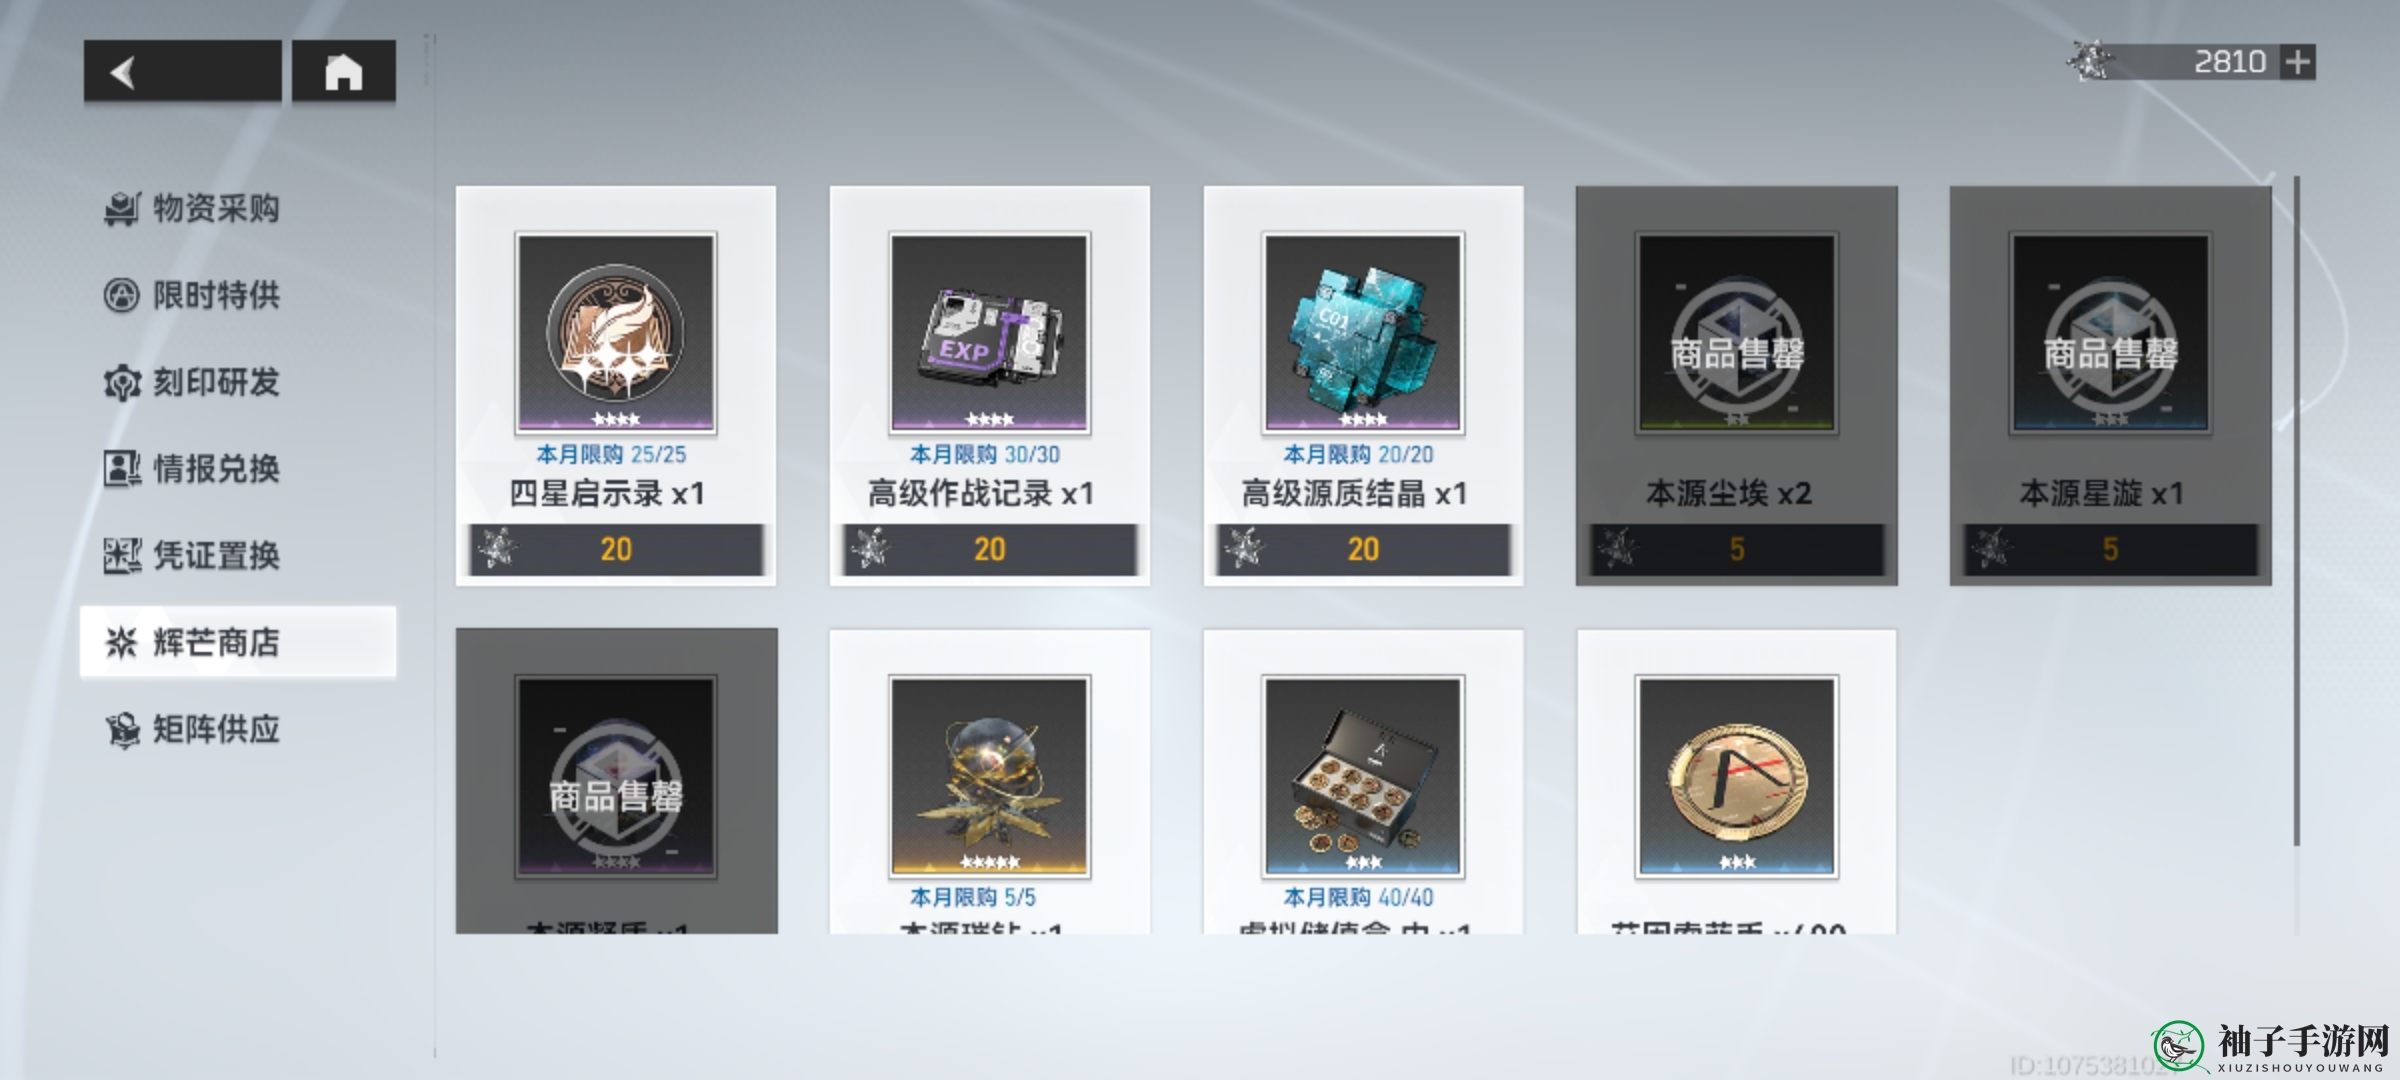
Task: Switch to 情报兑换 tab
Action: [192, 469]
